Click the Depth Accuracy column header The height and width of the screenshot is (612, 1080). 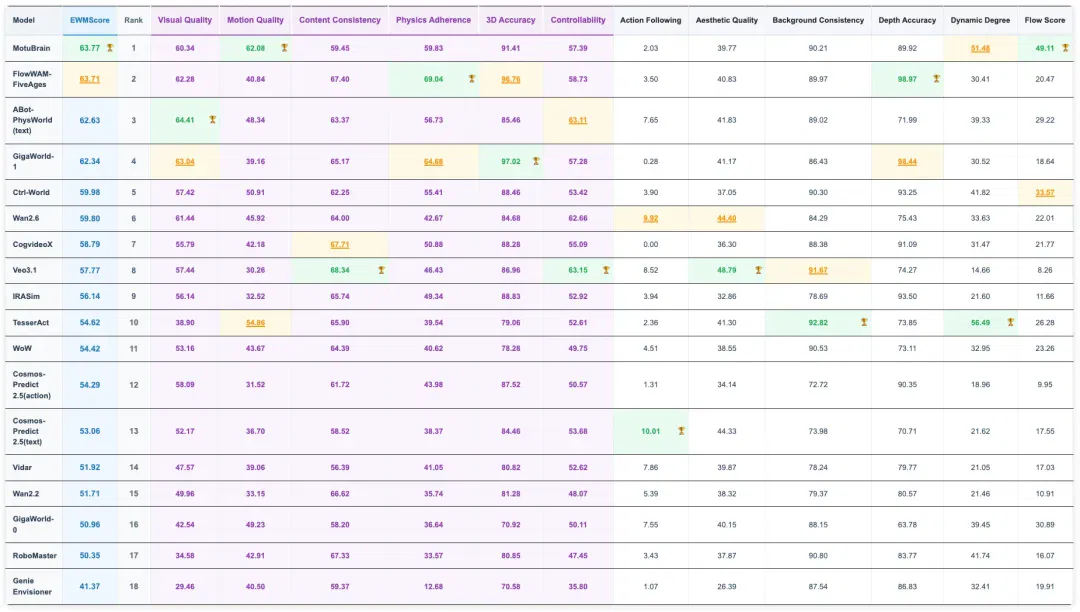pos(907,20)
